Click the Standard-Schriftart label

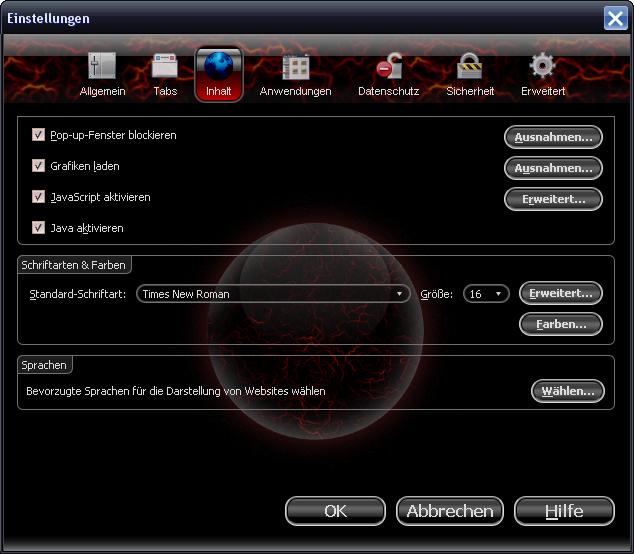[77, 294]
